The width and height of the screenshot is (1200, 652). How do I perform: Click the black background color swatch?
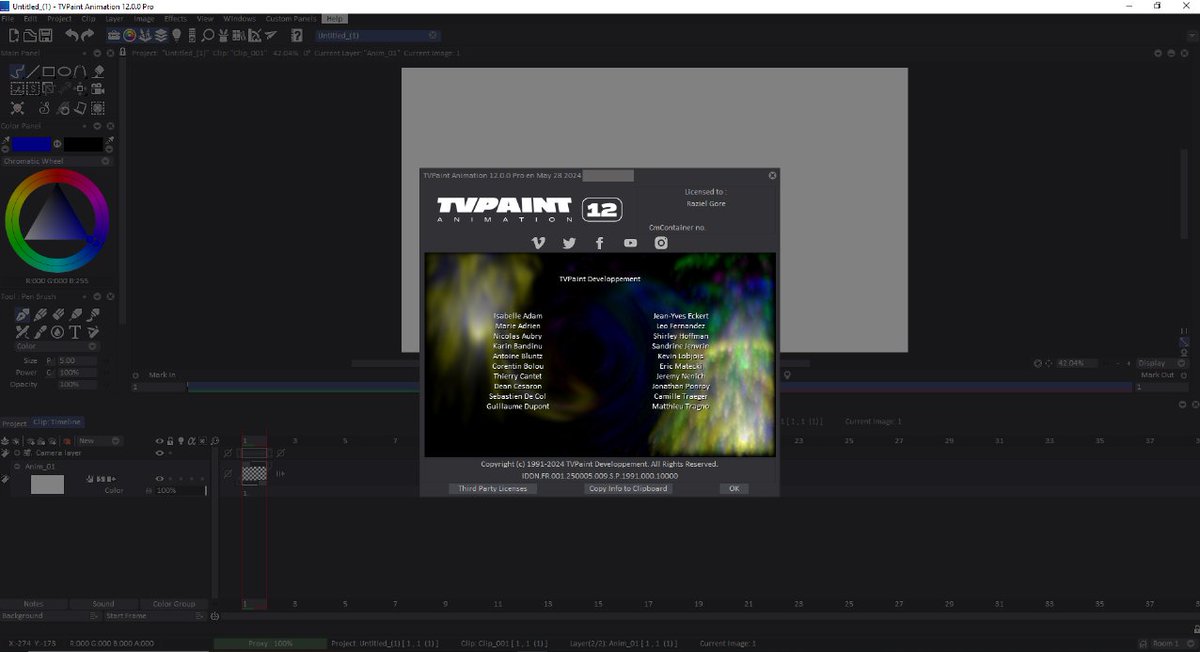point(83,144)
